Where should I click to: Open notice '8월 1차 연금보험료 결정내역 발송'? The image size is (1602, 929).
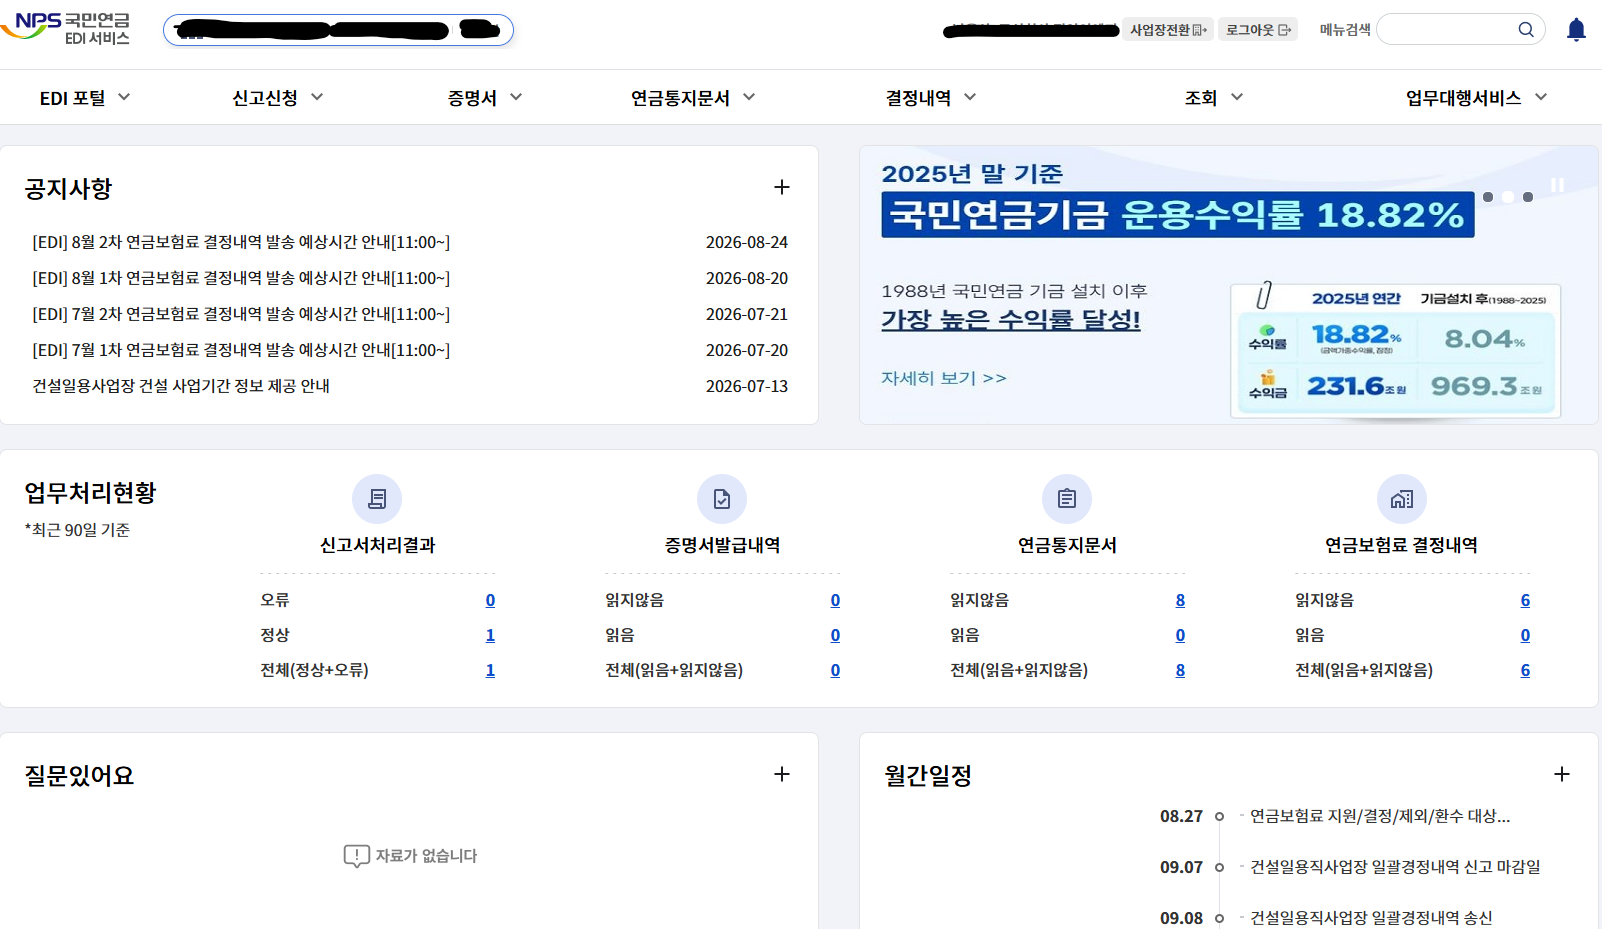click(241, 278)
